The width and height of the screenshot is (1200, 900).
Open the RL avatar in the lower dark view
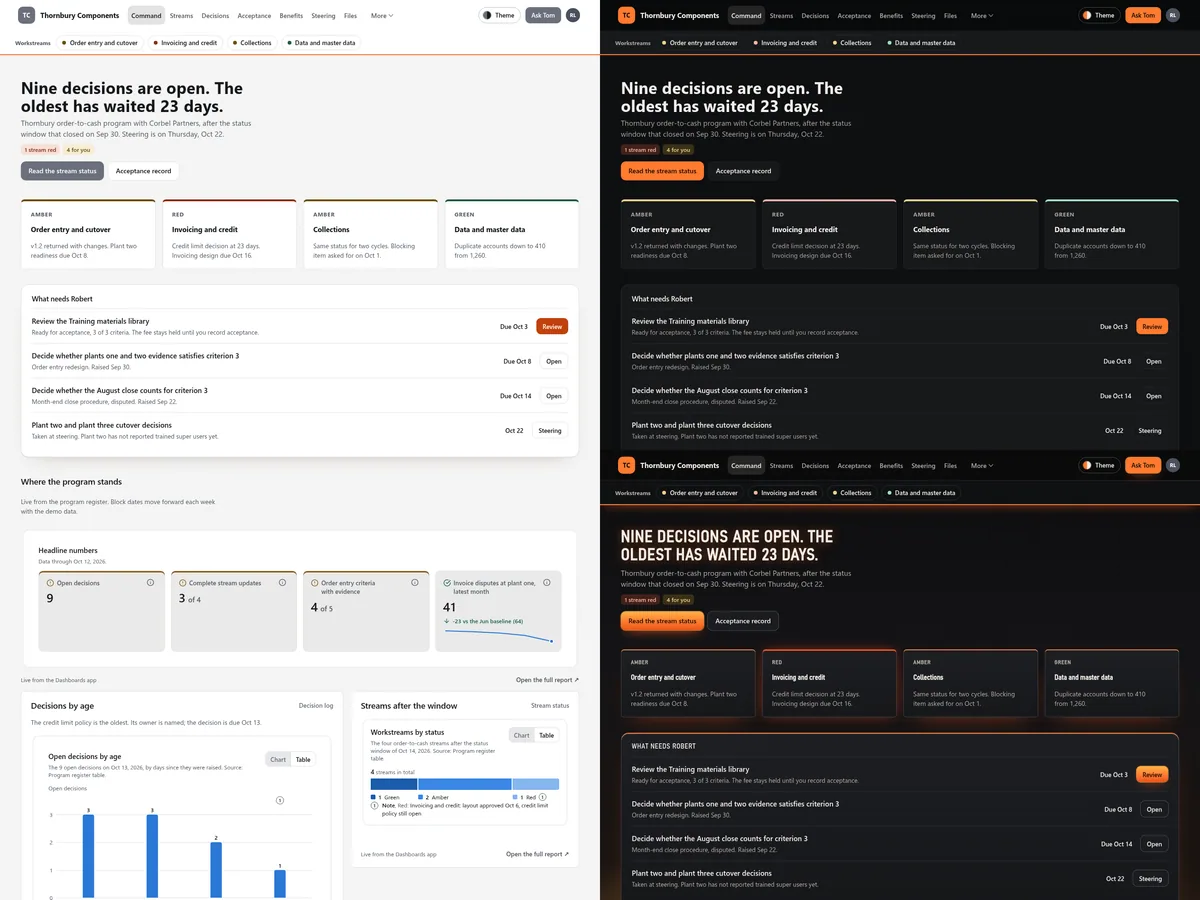click(1173, 465)
